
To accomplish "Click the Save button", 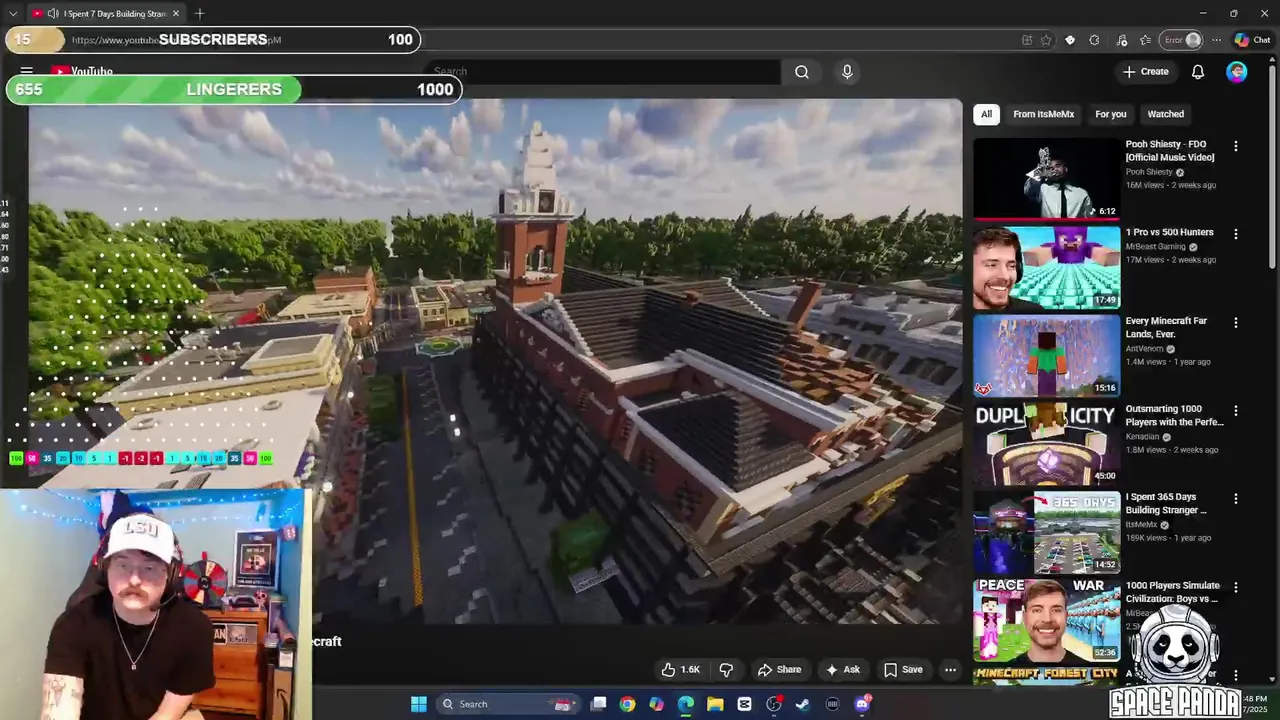I will [x=903, y=669].
